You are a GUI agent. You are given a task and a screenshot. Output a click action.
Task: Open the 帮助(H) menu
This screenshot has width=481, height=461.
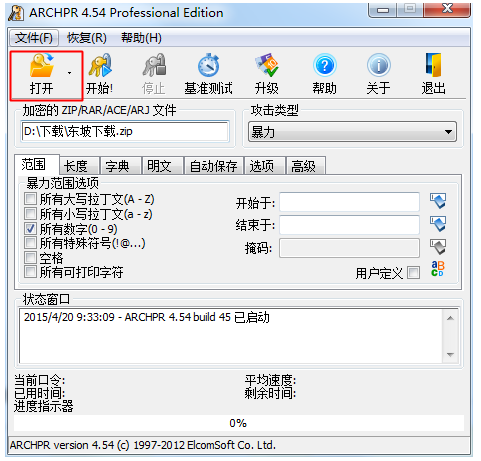pos(141,38)
